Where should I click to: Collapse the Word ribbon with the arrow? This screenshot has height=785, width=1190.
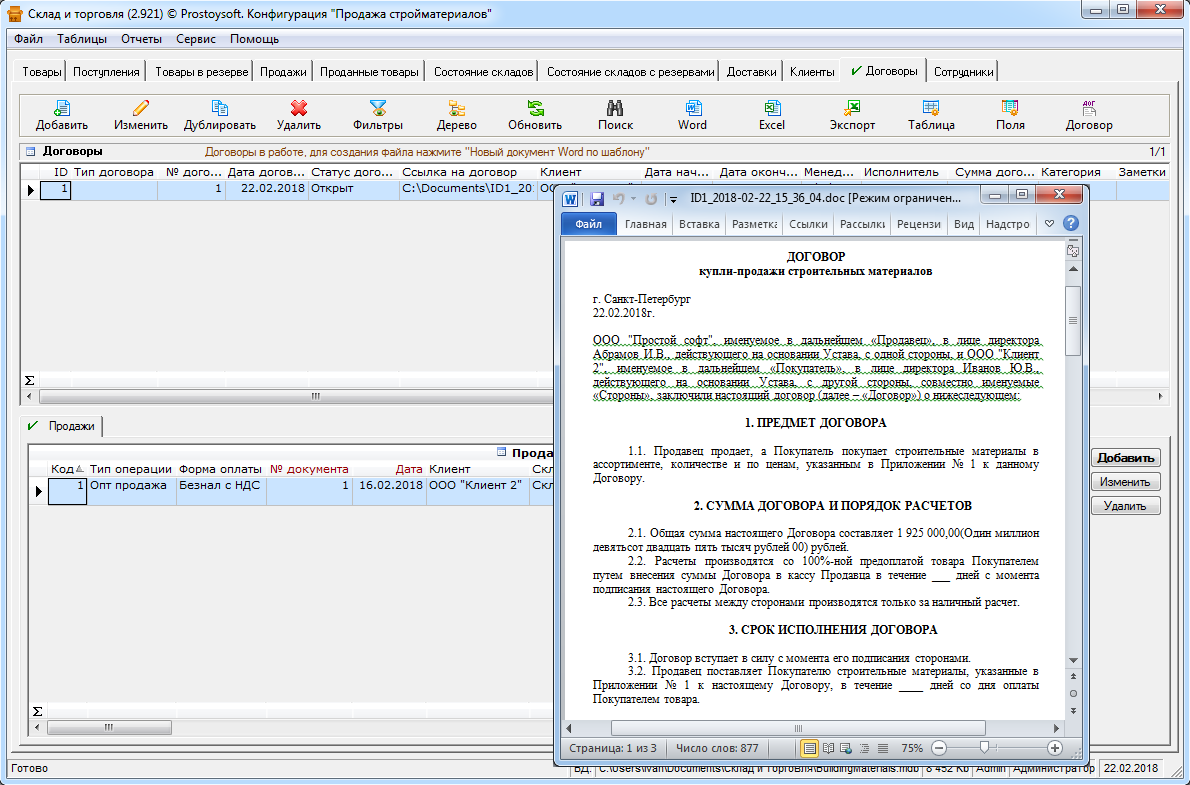pos(1049,224)
